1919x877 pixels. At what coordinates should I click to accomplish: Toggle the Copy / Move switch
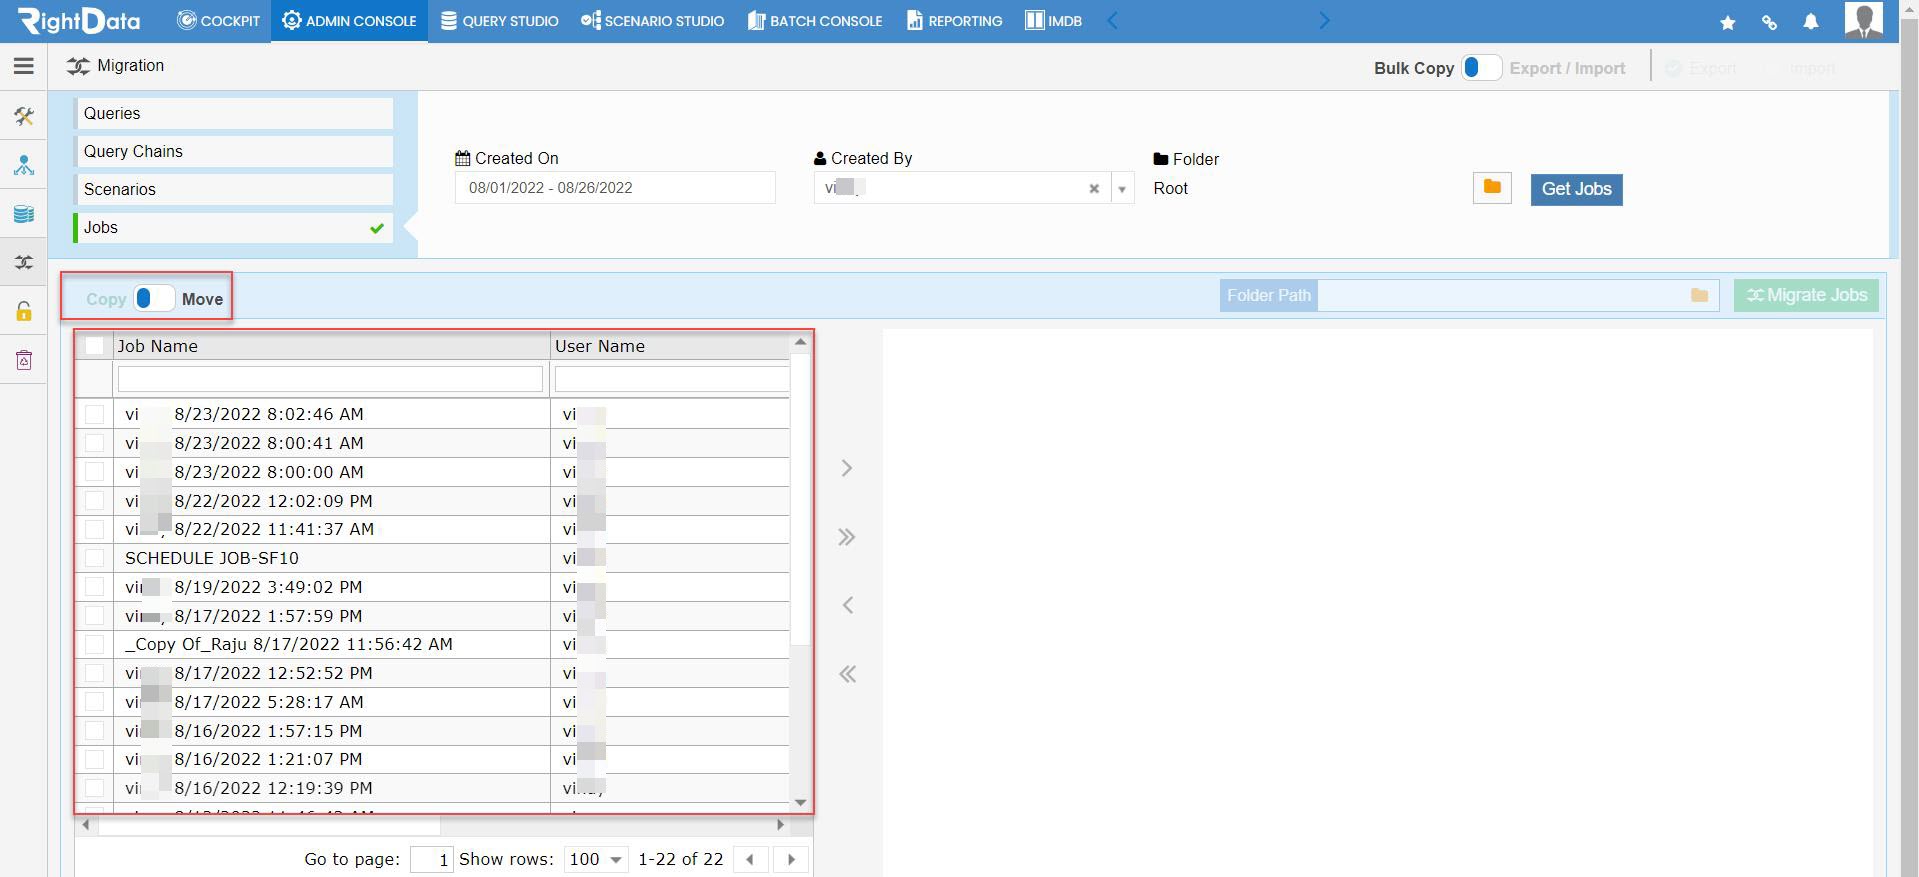coord(154,298)
